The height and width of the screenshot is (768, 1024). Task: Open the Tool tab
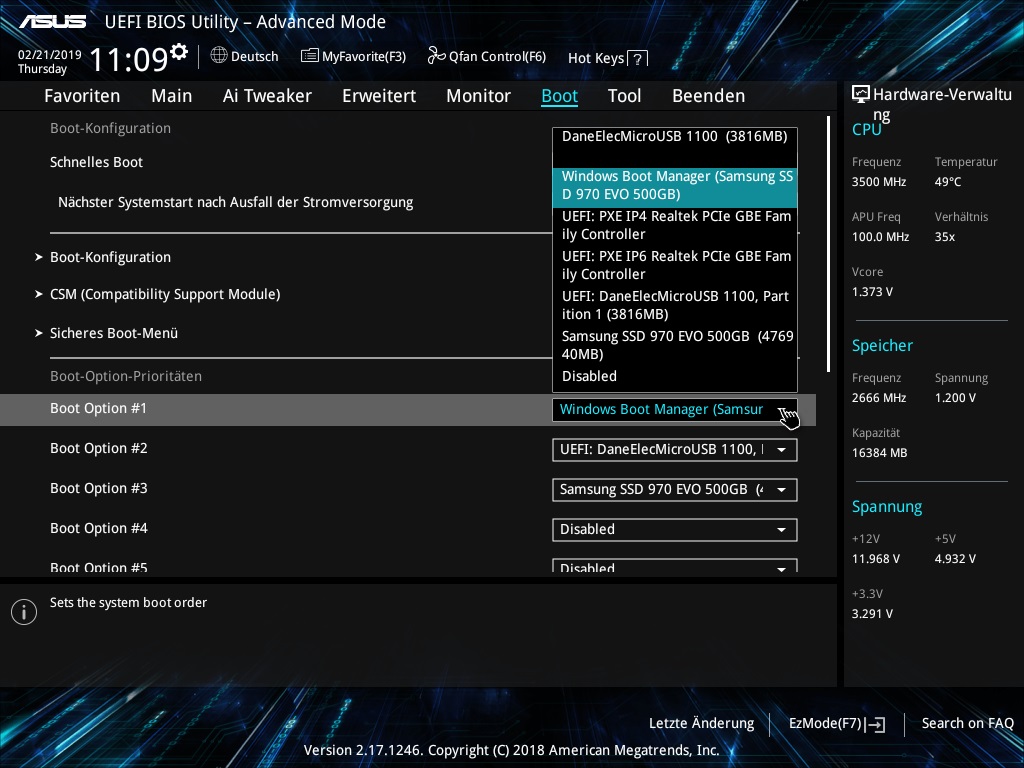pyautogui.click(x=624, y=96)
